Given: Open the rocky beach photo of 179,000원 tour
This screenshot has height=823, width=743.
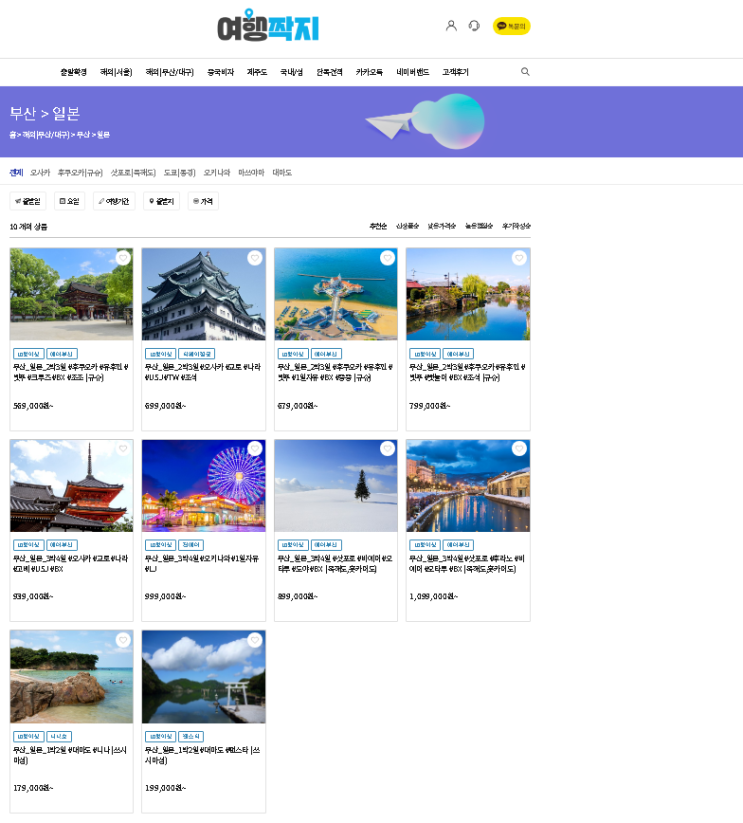Looking at the screenshot, I should (71, 677).
